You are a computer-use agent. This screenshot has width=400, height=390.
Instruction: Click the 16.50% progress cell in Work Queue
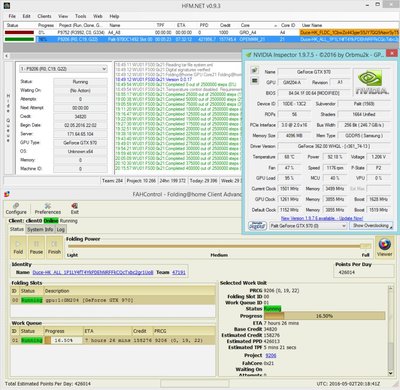point(63,340)
